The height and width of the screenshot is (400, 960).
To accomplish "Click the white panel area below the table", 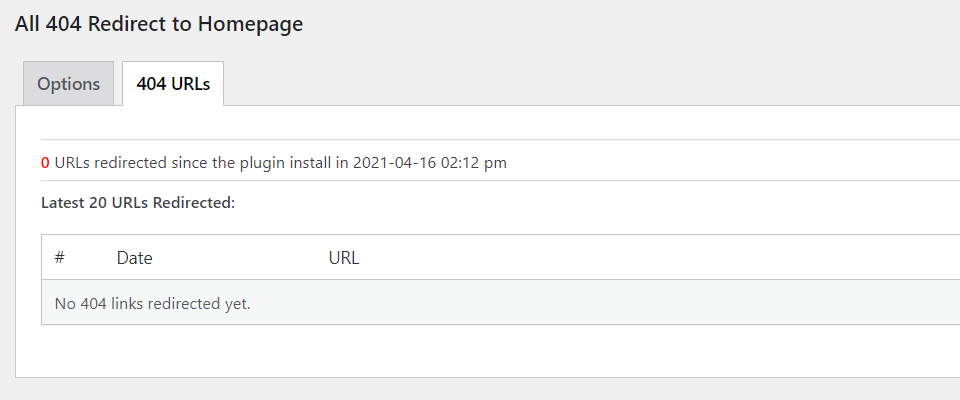I will tap(480, 351).
